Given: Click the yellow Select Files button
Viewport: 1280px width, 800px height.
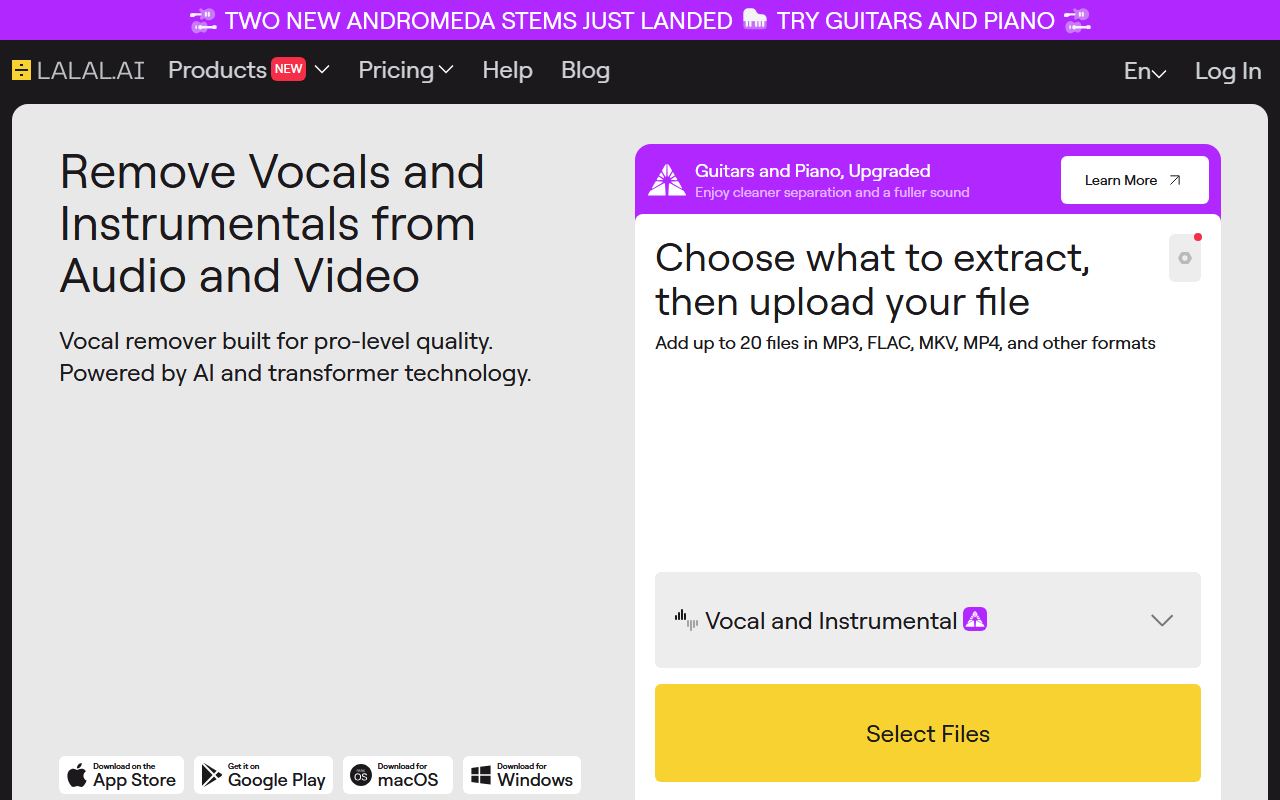Looking at the screenshot, I should (x=928, y=733).
